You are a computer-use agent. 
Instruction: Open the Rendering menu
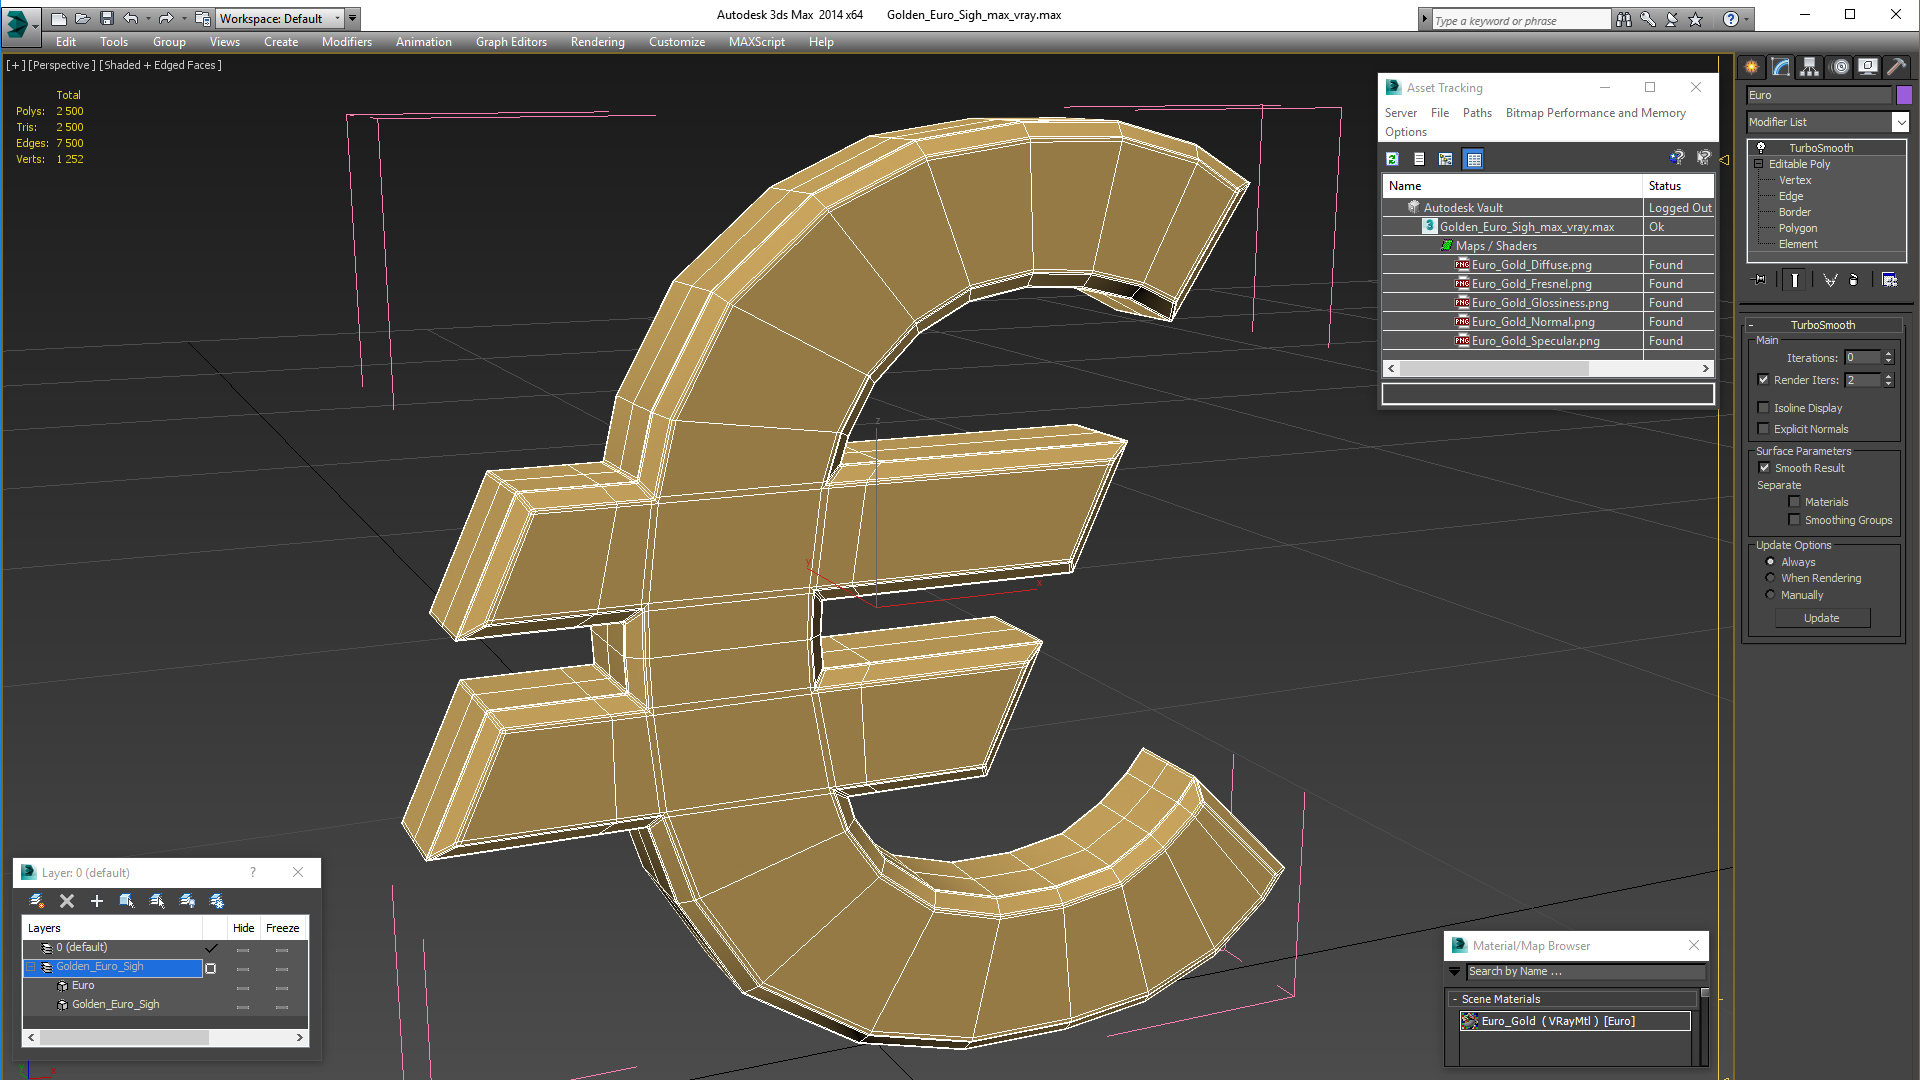(597, 42)
